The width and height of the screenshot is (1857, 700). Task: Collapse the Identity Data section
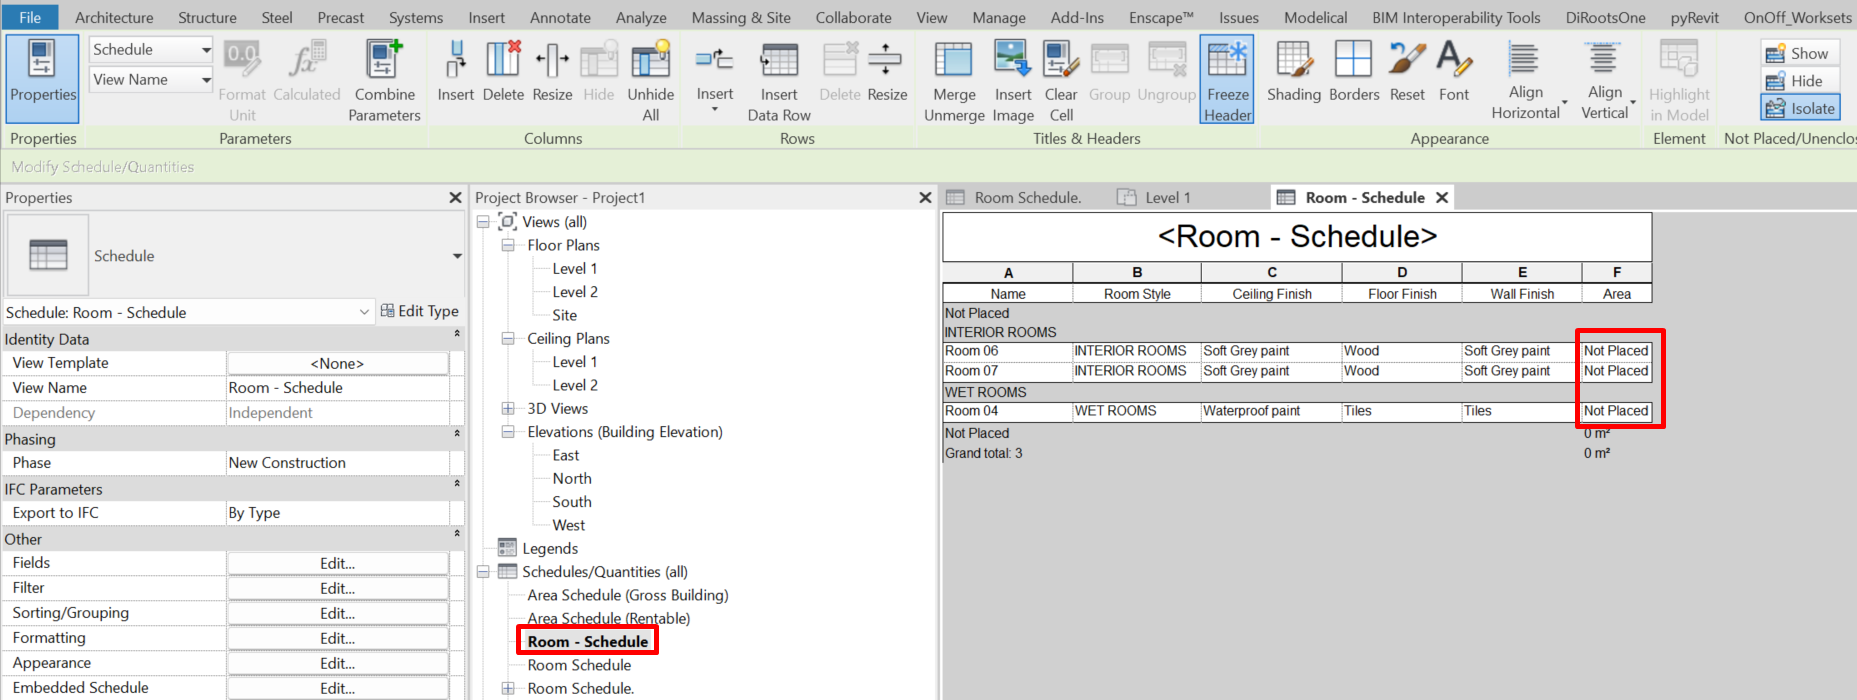point(457,334)
